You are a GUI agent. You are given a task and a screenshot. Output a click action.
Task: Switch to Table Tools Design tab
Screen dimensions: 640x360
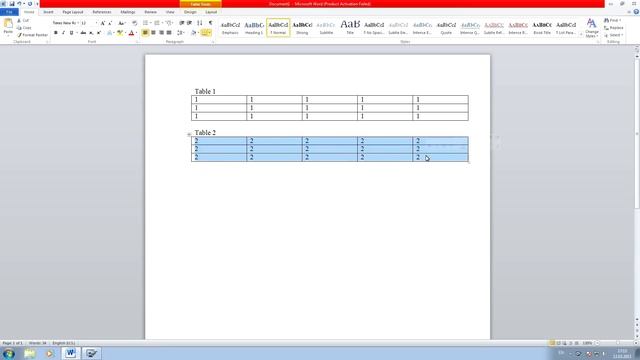[190, 12]
